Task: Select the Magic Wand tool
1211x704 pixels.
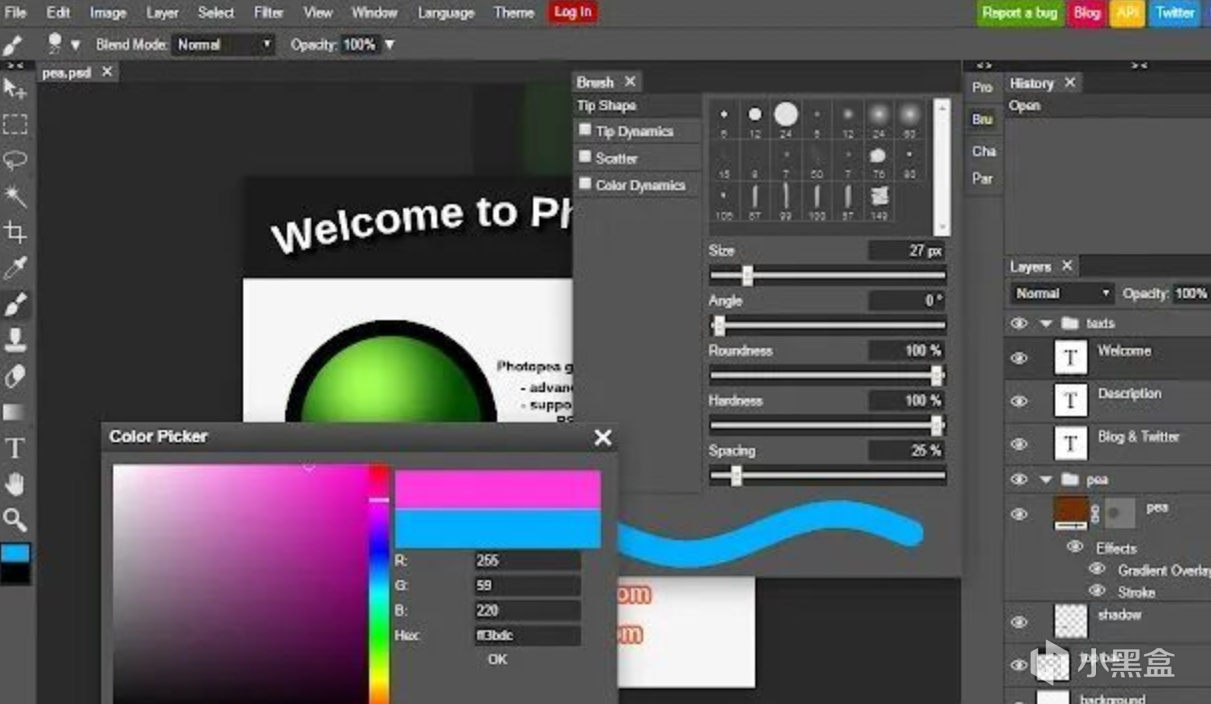Action: pos(15,196)
